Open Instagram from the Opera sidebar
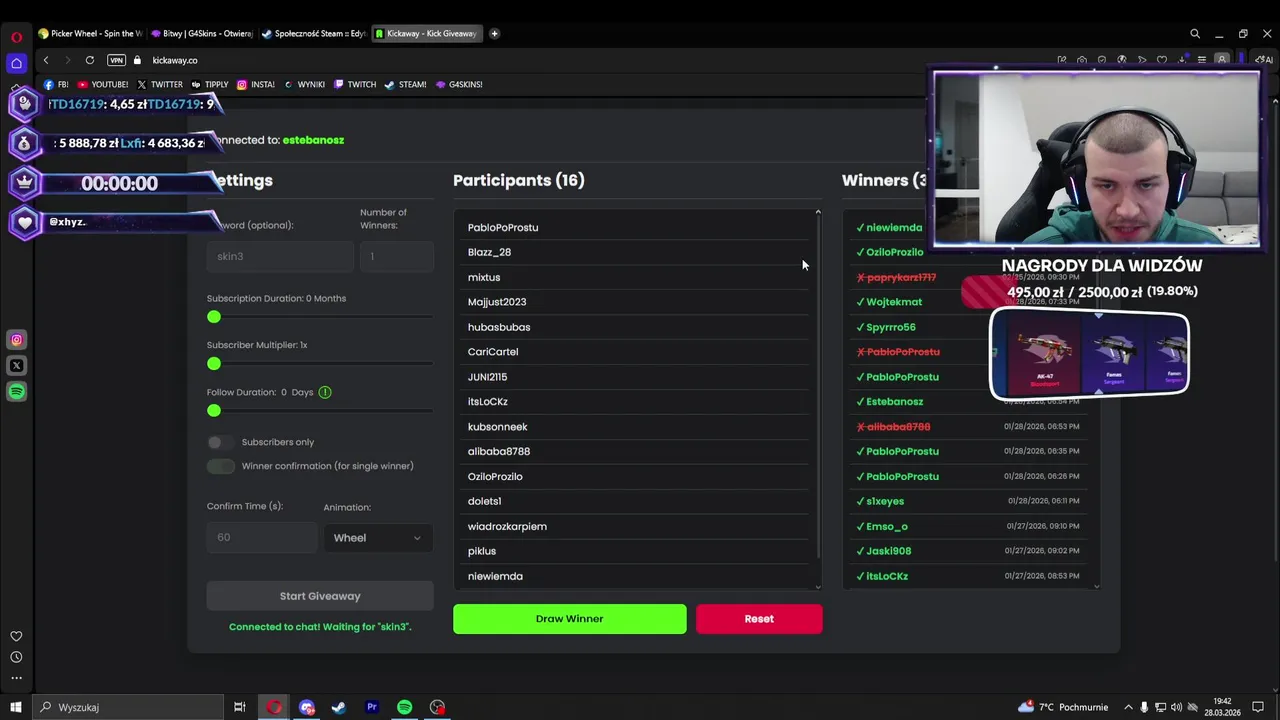This screenshot has height=720, width=1280. [x=16, y=340]
